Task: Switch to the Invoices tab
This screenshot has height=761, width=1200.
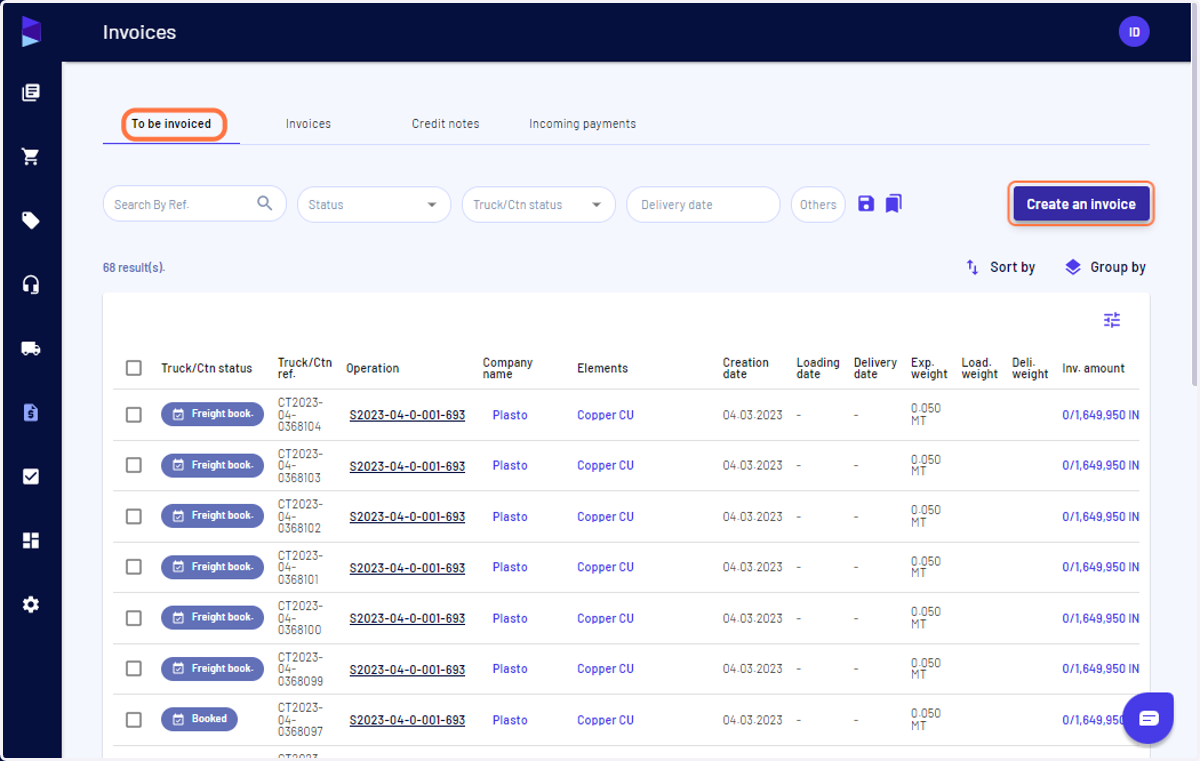Action: point(308,124)
